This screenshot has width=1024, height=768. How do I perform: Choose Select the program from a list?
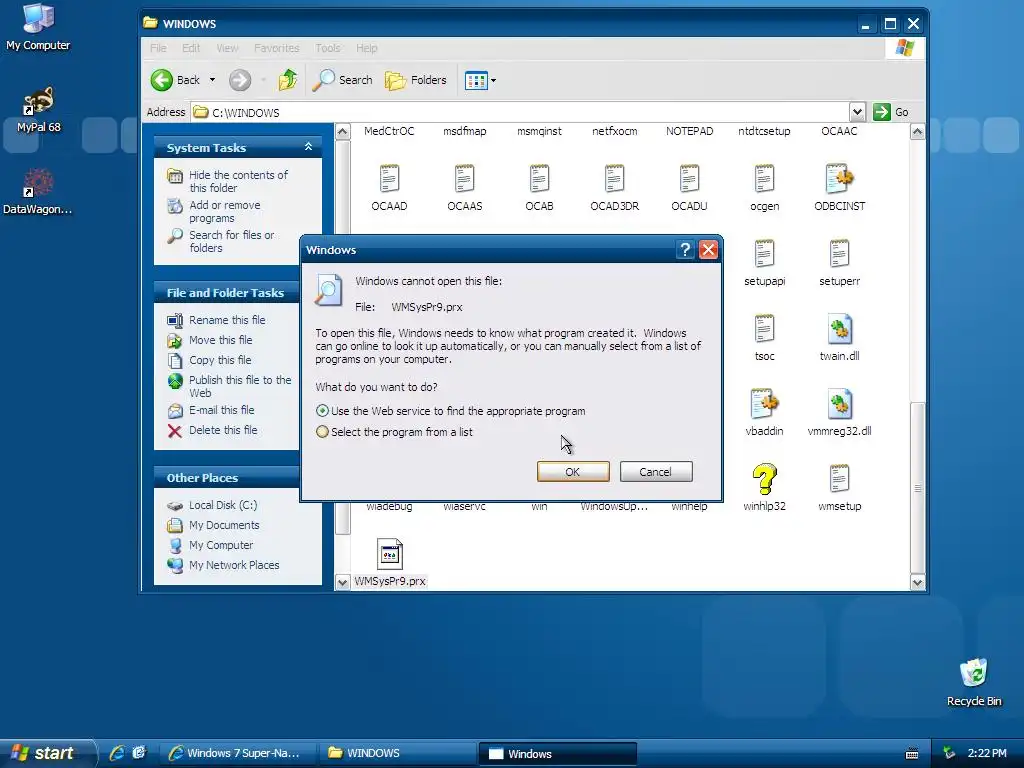click(322, 432)
